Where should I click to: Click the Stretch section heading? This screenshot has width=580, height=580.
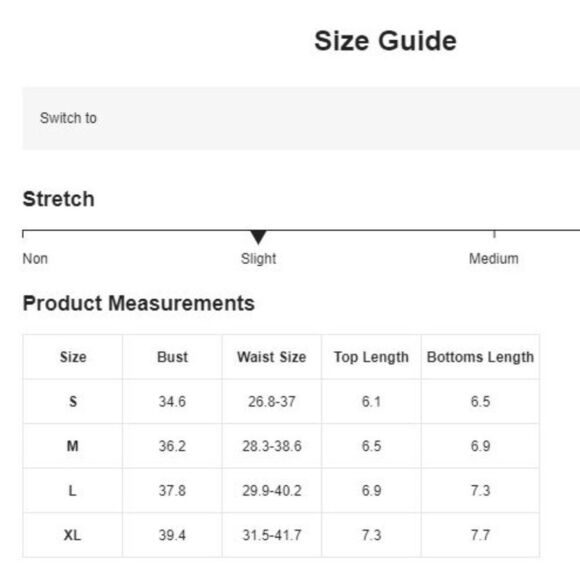pyautogui.click(x=58, y=199)
